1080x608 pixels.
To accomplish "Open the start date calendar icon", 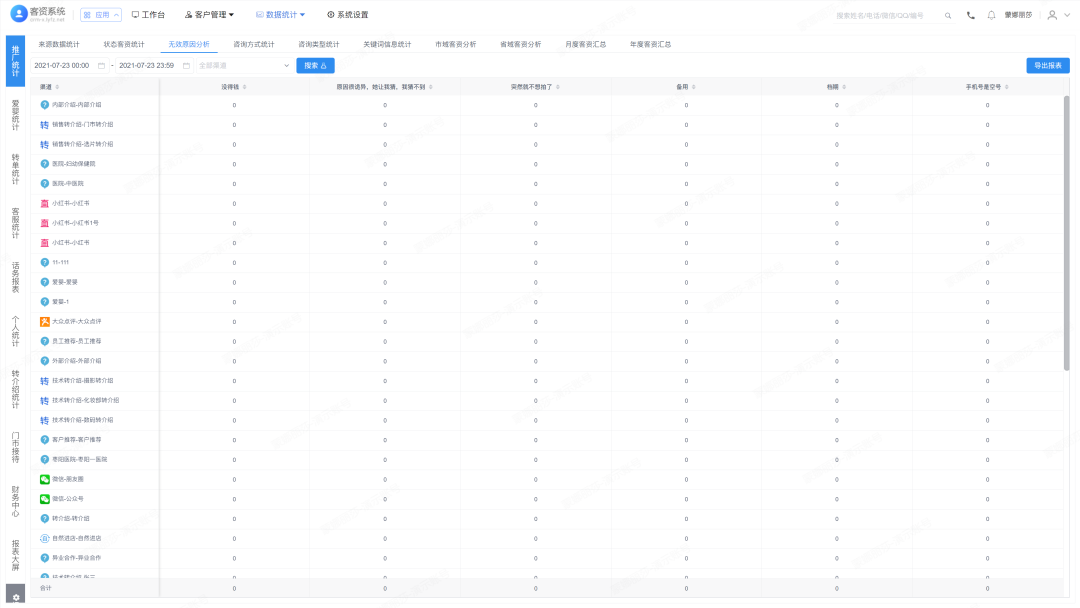I will click(x=101, y=65).
